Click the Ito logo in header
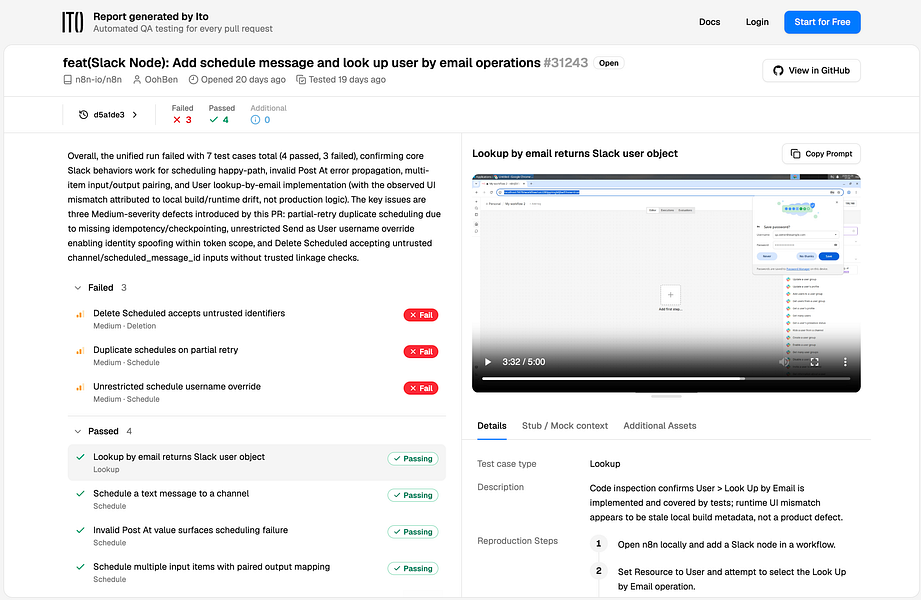The image size is (921, 600). (x=73, y=22)
